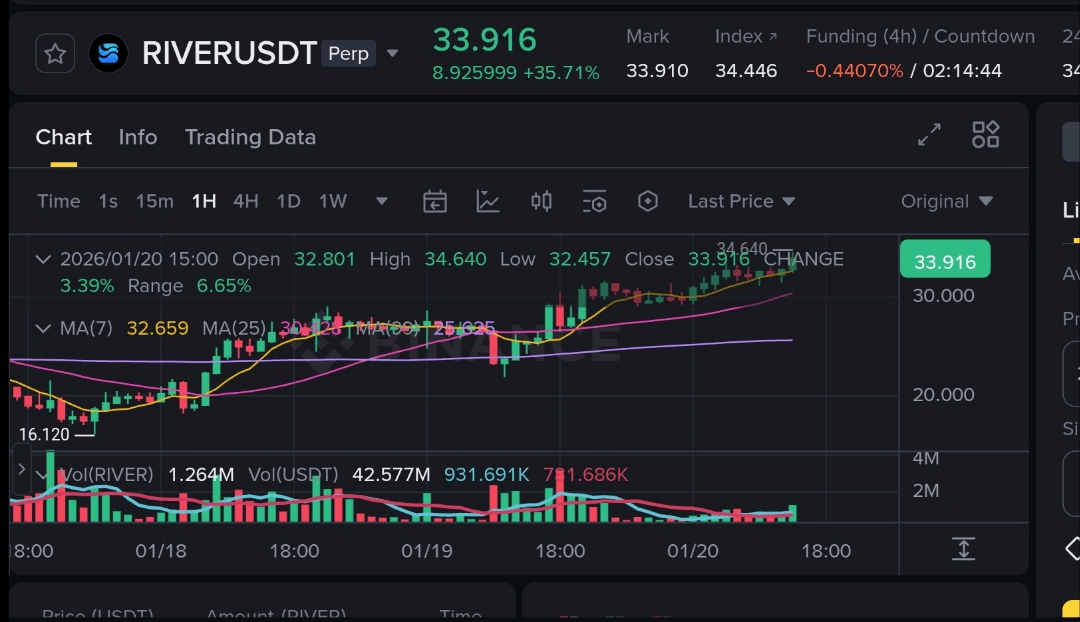Collapse the MA indicator legend chevron

43,328
